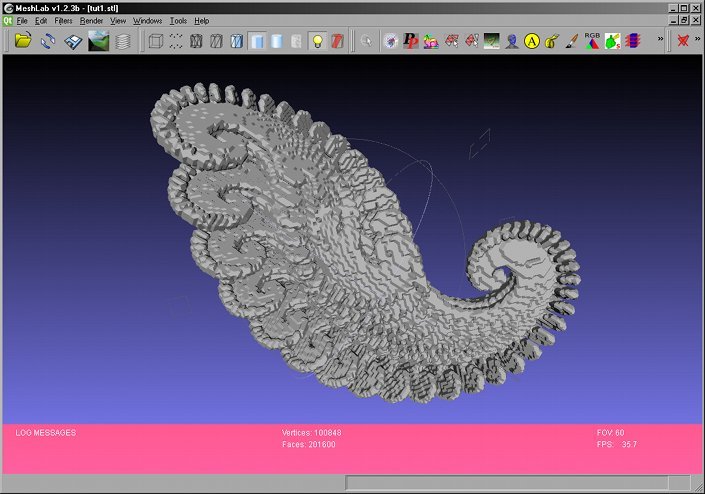
Task: Open the Layer dialog stack icon
Action: click(123, 41)
